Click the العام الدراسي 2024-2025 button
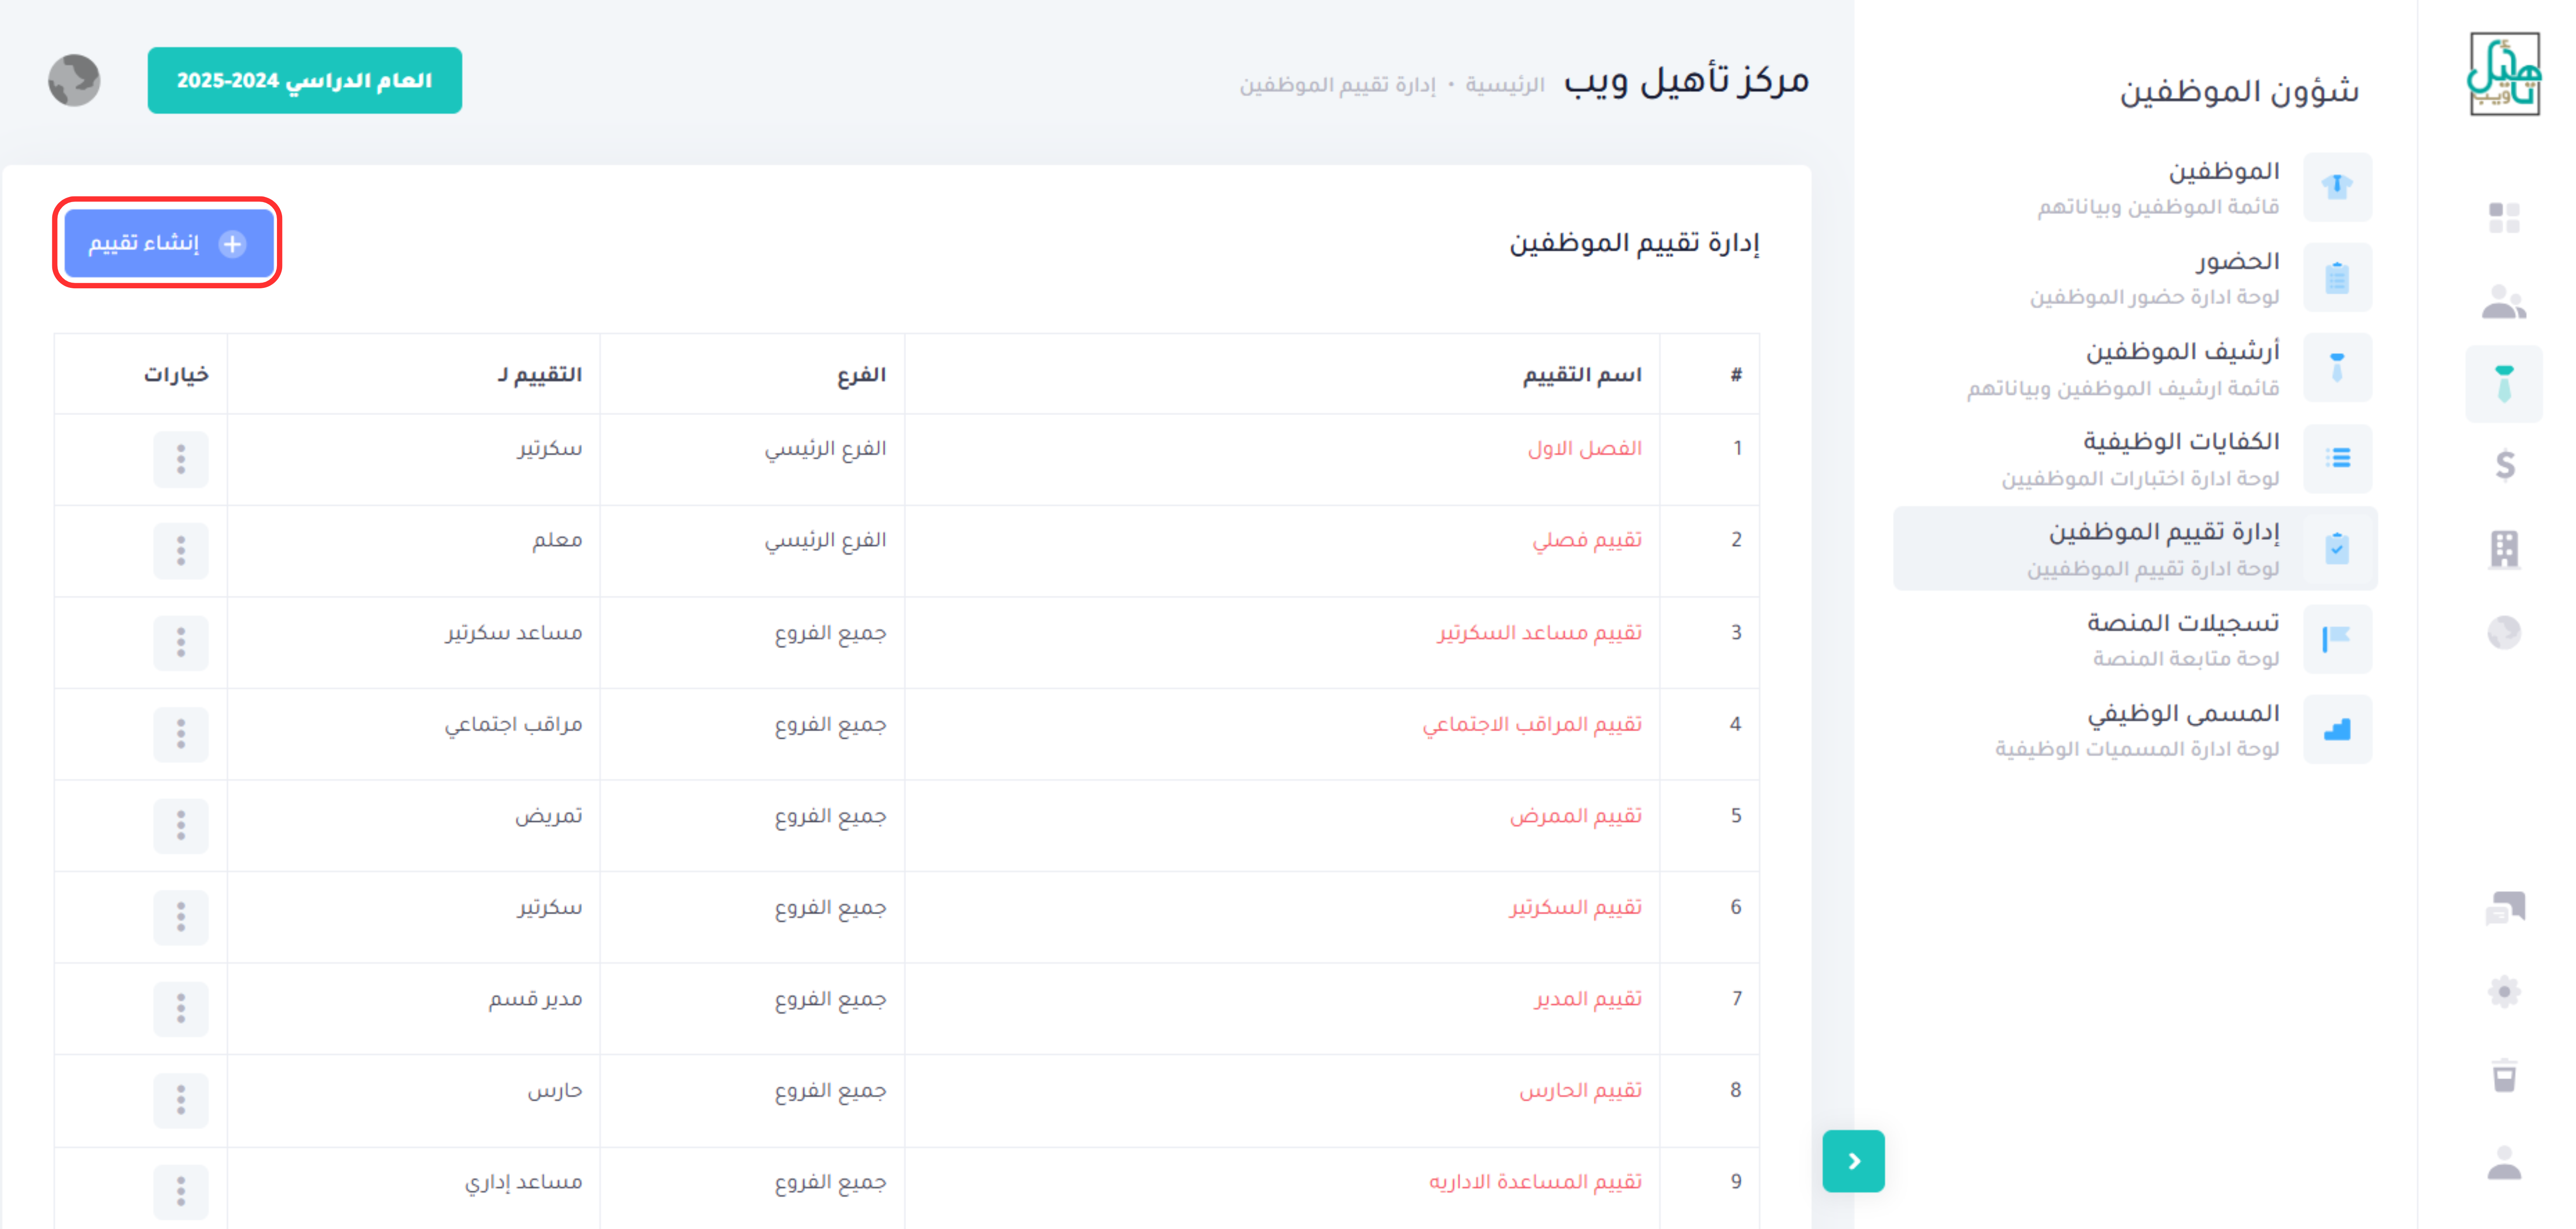The width and height of the screenshot is (2576, 1229). coord(305,80)
